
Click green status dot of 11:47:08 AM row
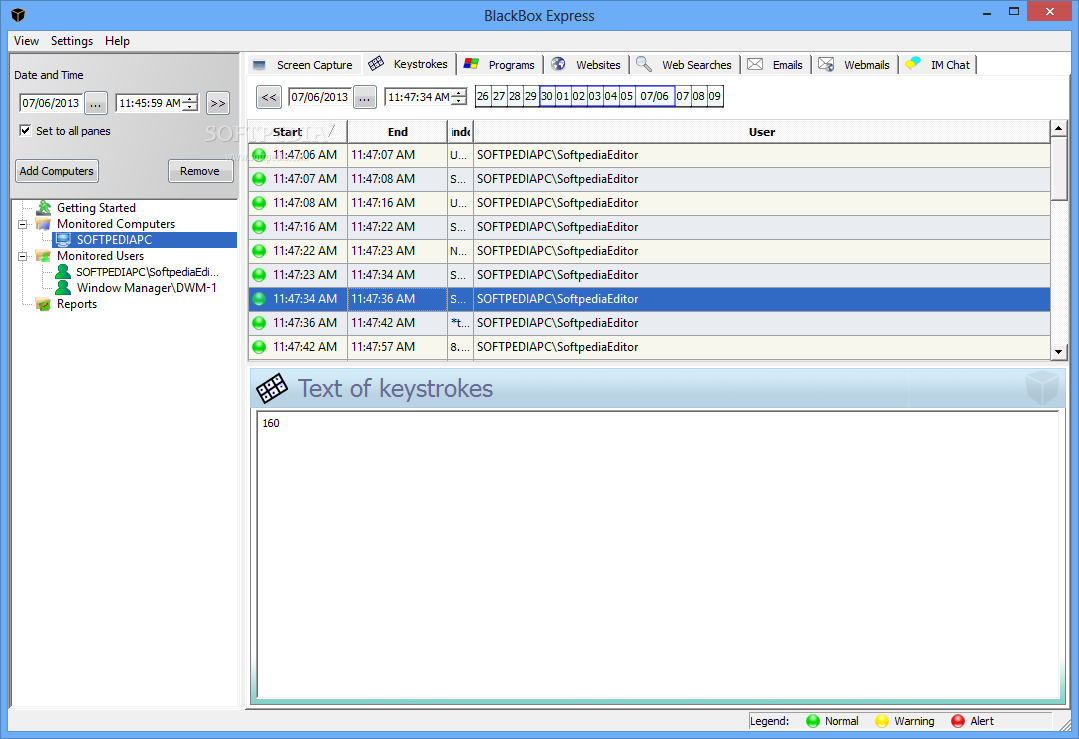point(259,203)
